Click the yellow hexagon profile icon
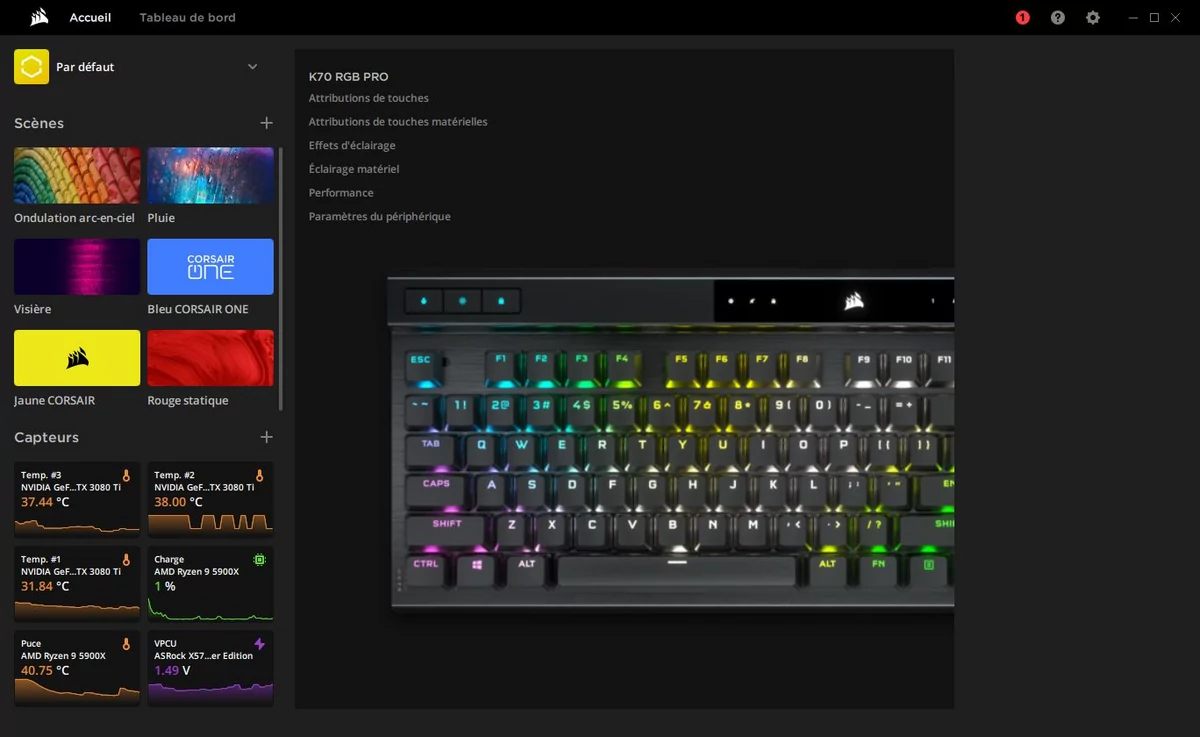Screen dimensions: 1200x737 coord(31,67)
